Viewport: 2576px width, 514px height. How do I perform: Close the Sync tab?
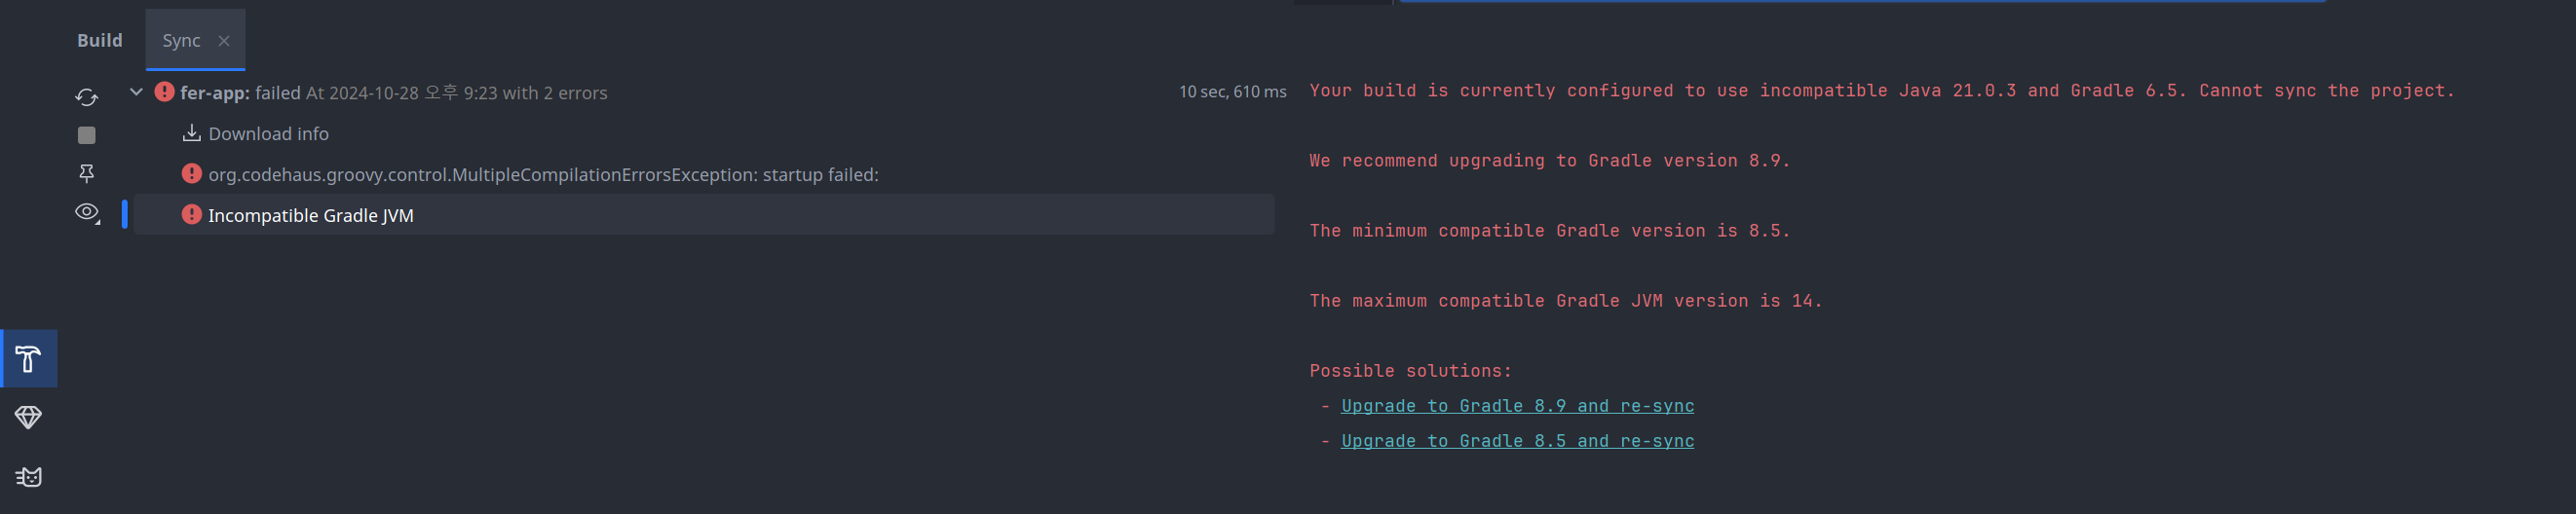(x=224, y=41)
